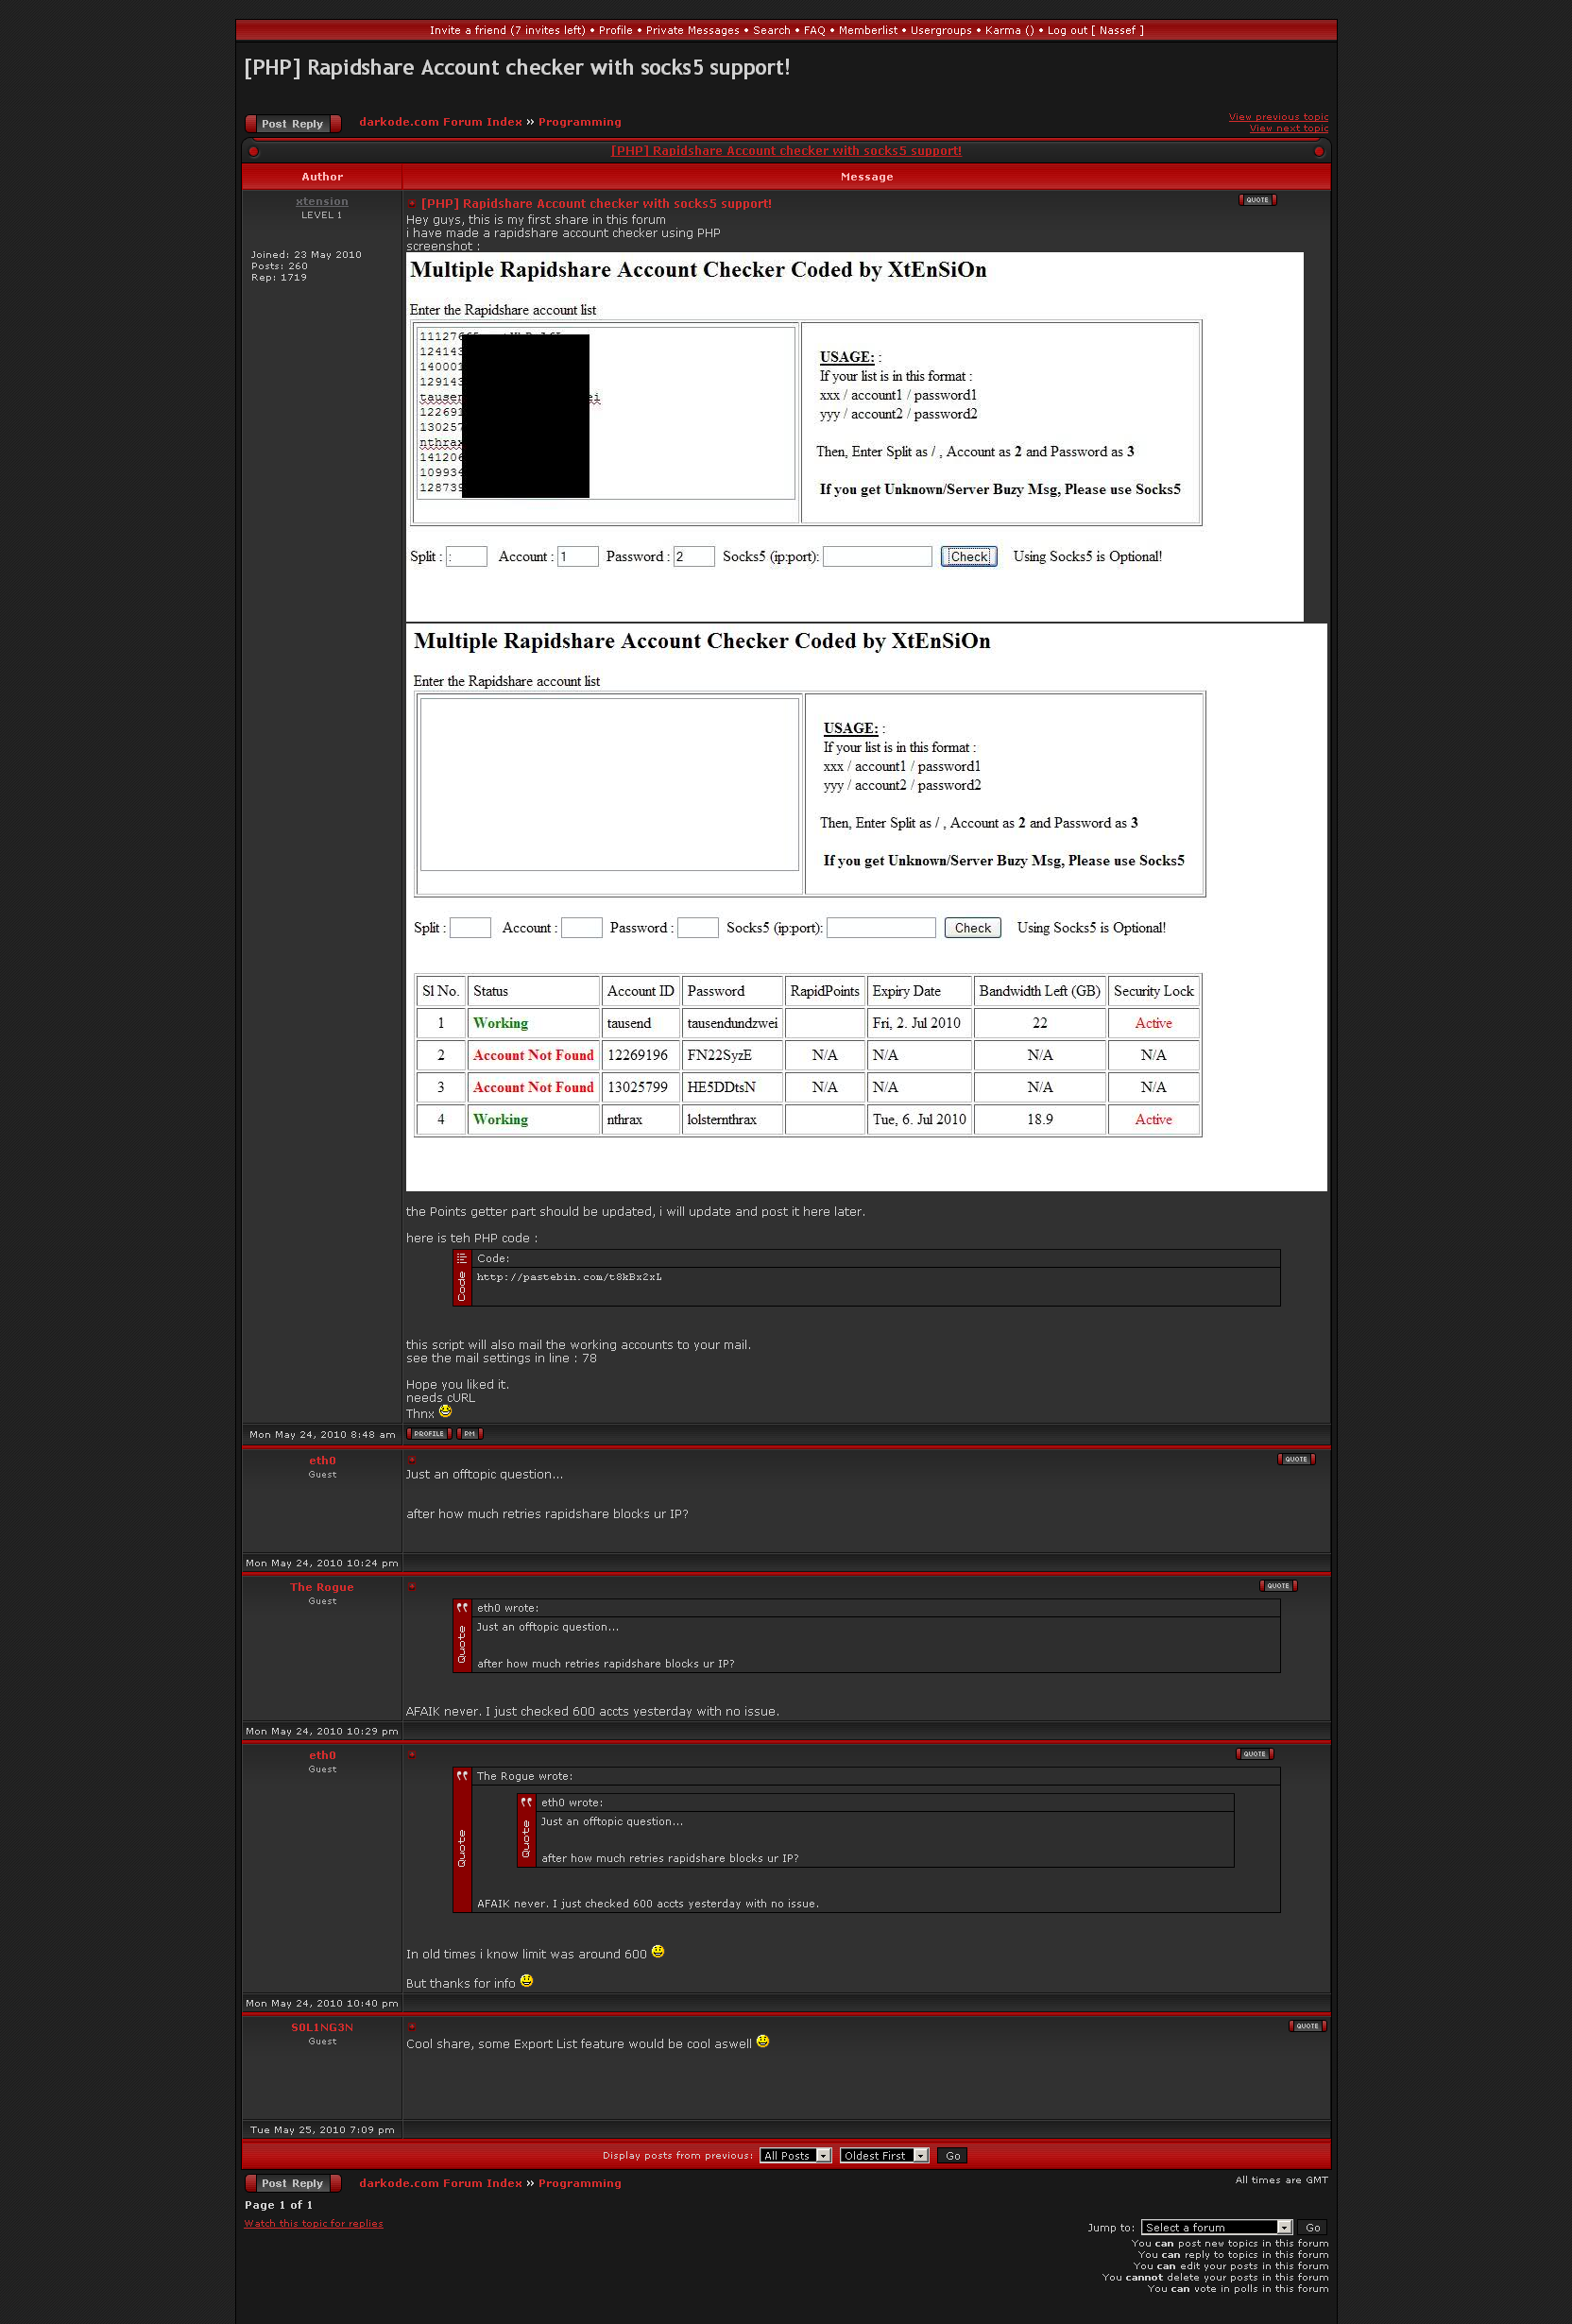
Task: Click View previous topic link
Action: point(1277,117)
